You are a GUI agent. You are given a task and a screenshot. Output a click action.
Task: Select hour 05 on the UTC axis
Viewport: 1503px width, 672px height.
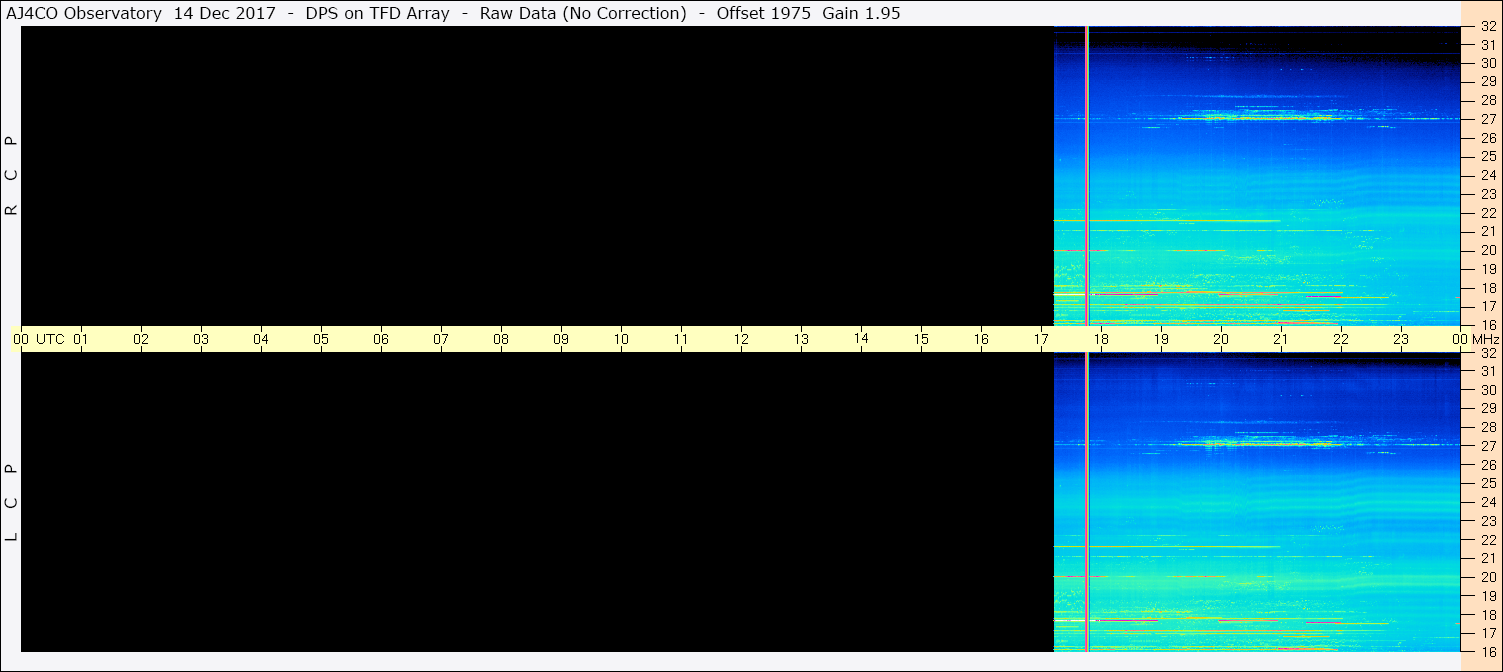[321, 339]
